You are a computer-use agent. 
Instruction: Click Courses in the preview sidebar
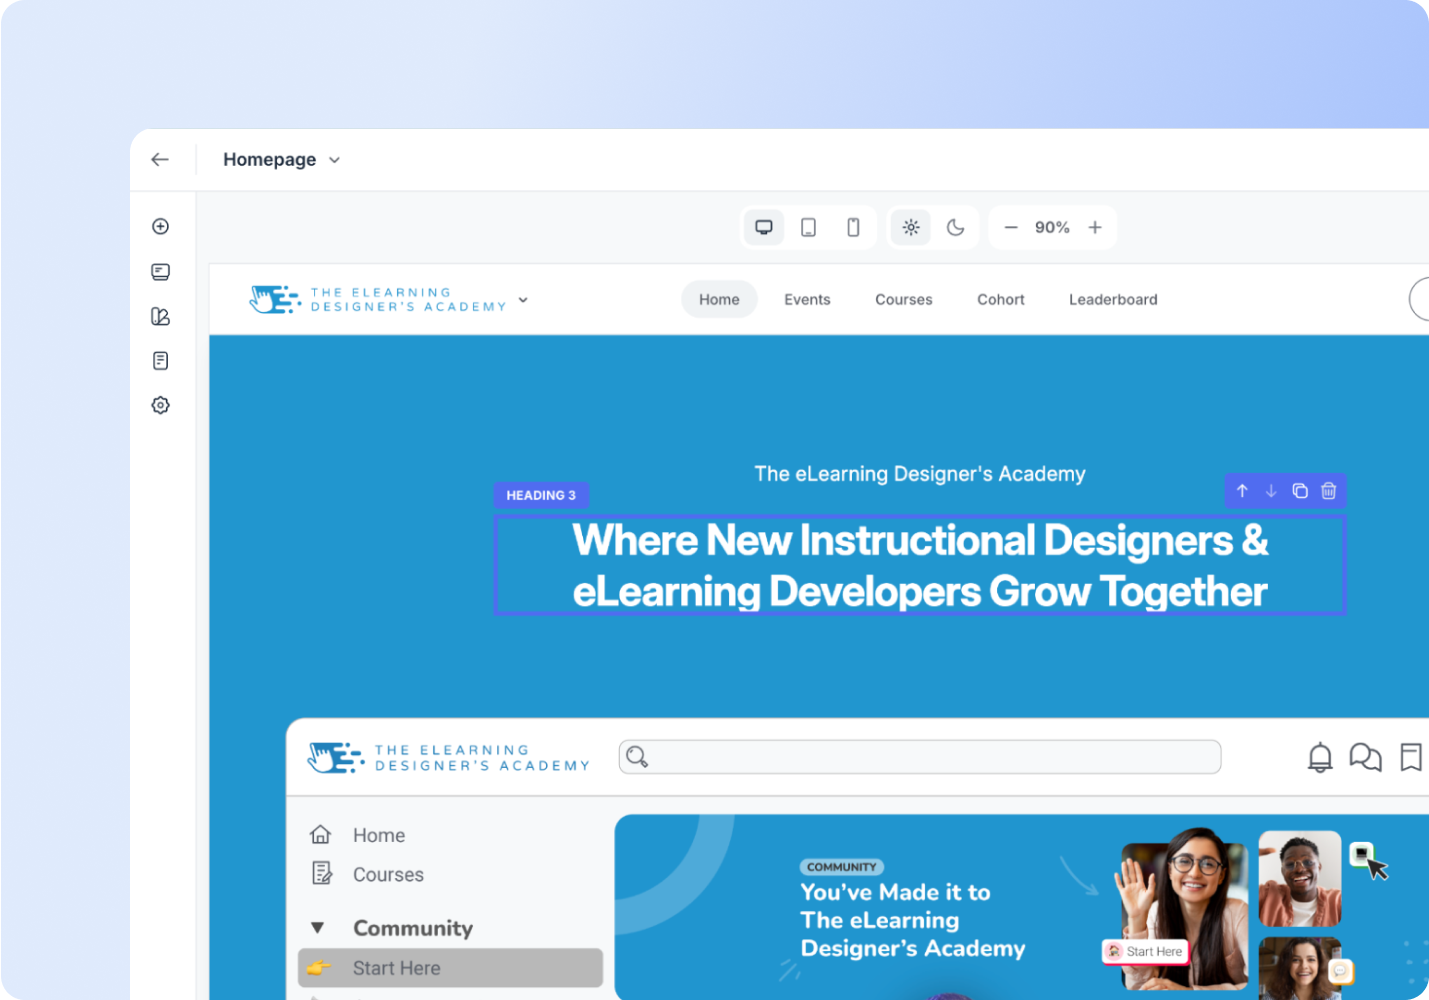(x=388, y=875)
